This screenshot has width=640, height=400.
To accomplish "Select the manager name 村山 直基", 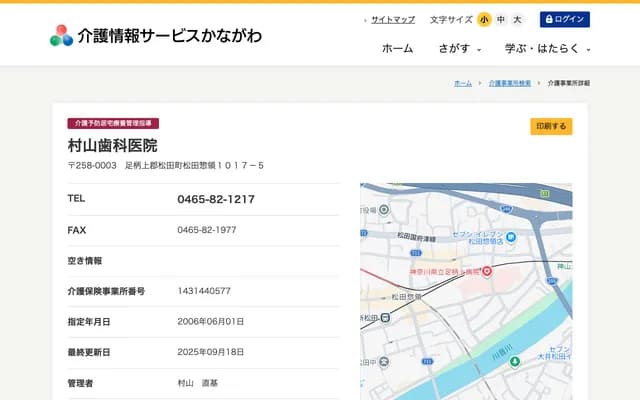I will pos(198,383).
